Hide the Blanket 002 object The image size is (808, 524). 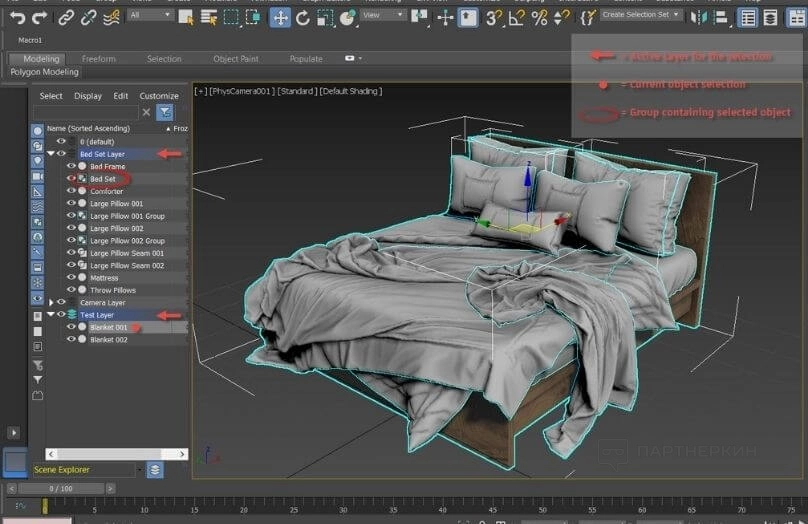tap(71, 340)
